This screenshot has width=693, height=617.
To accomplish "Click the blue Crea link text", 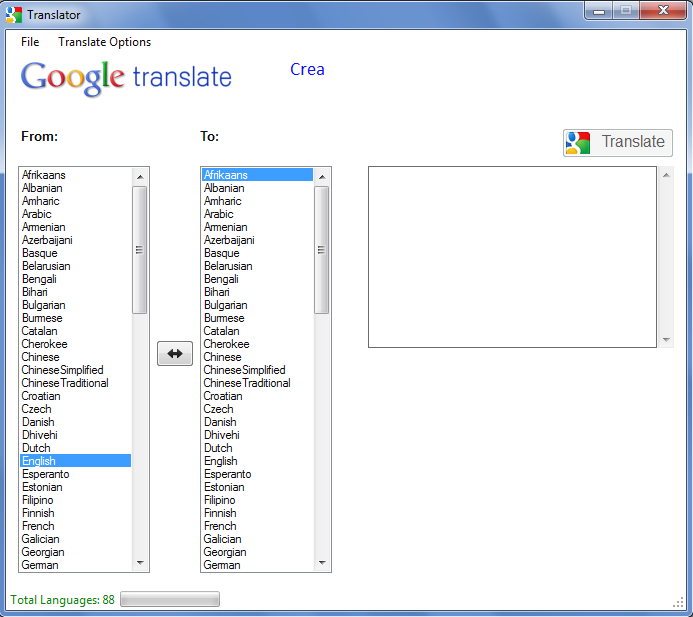I will [307, 69].
